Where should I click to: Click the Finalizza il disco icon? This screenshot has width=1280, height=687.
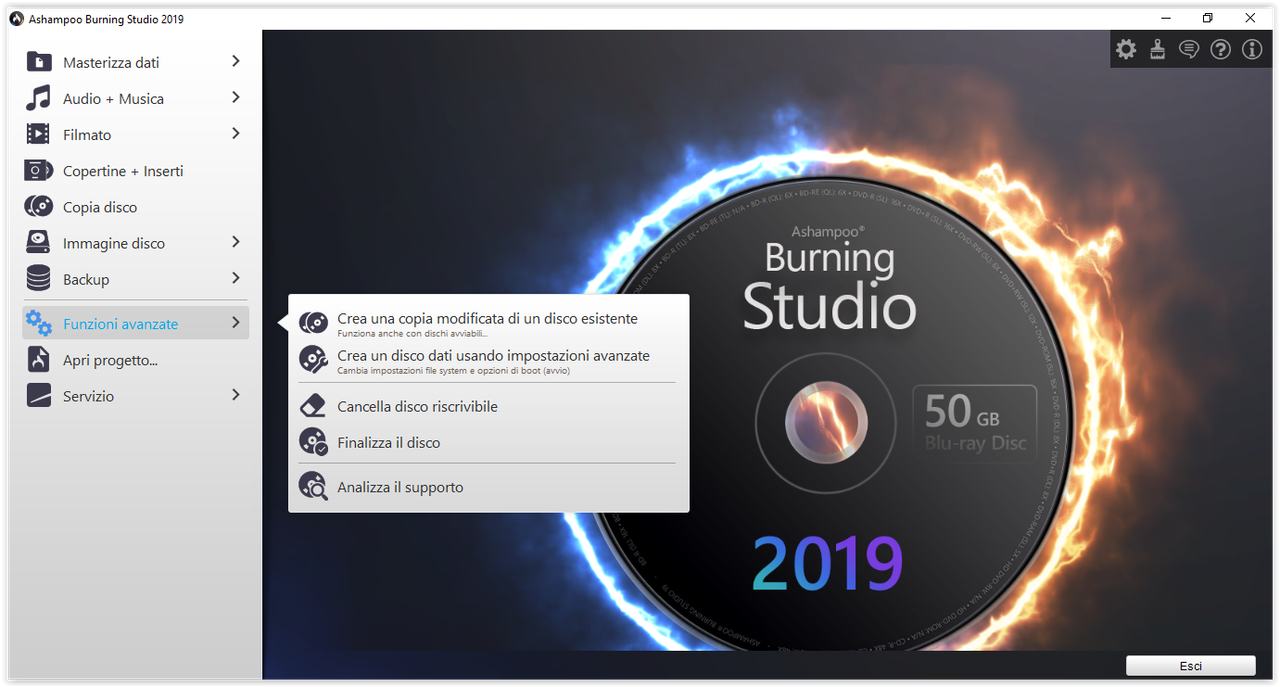tap(314, 442)
